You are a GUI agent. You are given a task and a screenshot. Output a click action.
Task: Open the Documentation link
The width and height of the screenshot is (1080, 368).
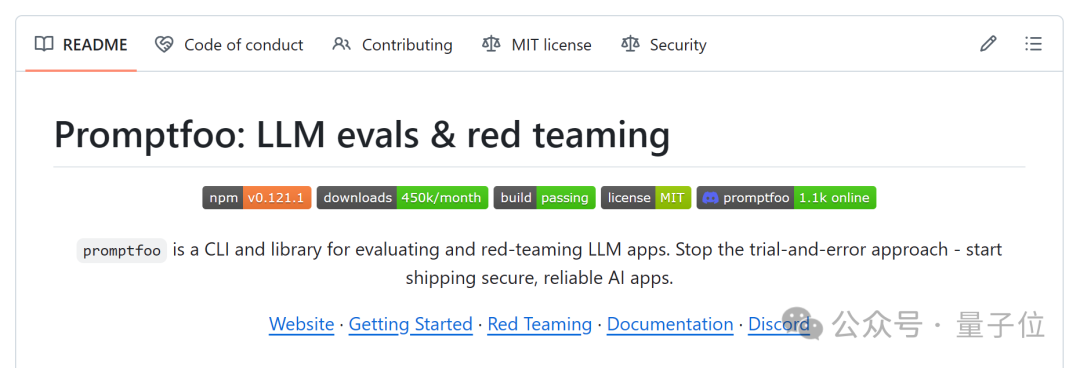pyautogui.click(x=670, y=324)
